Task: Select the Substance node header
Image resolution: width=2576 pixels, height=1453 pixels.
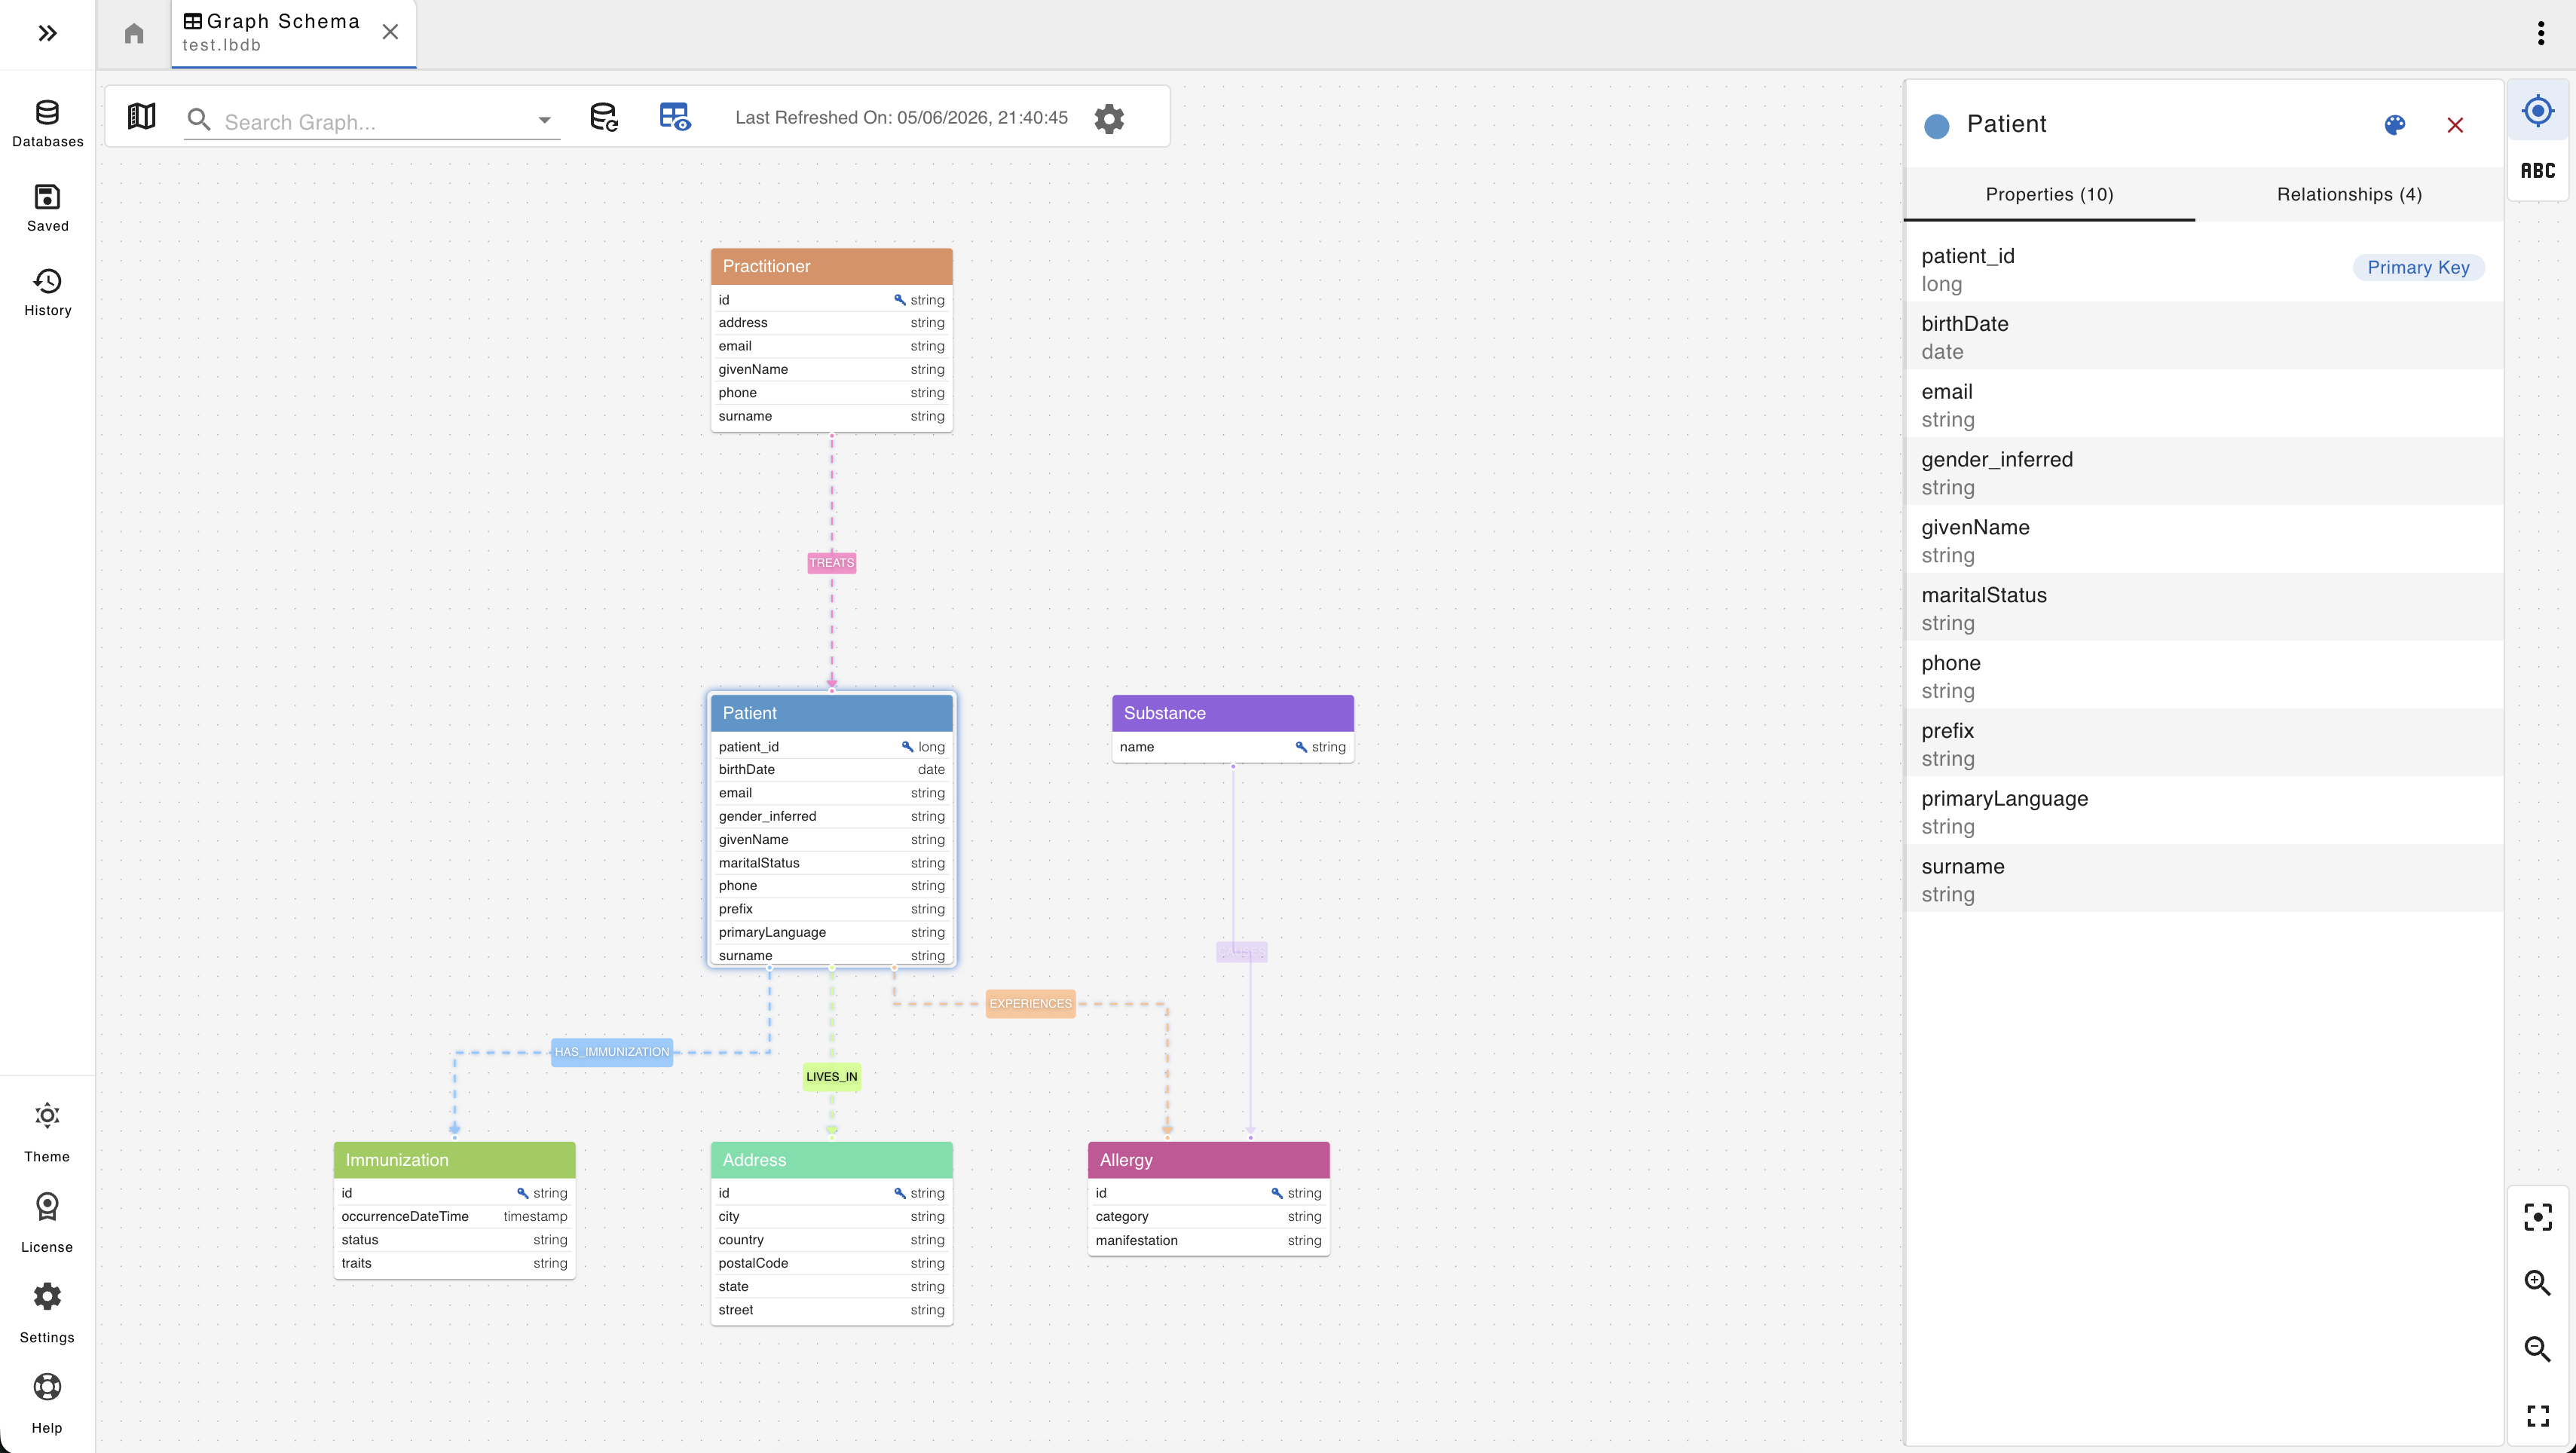Action: point(1232,713)
